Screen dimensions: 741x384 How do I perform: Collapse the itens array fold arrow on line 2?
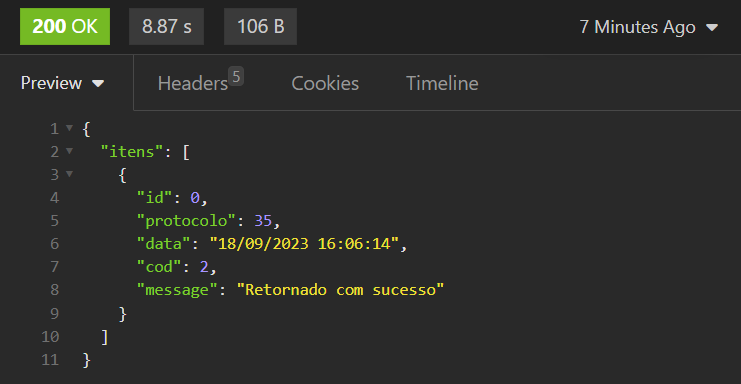(x=69, y=151)
